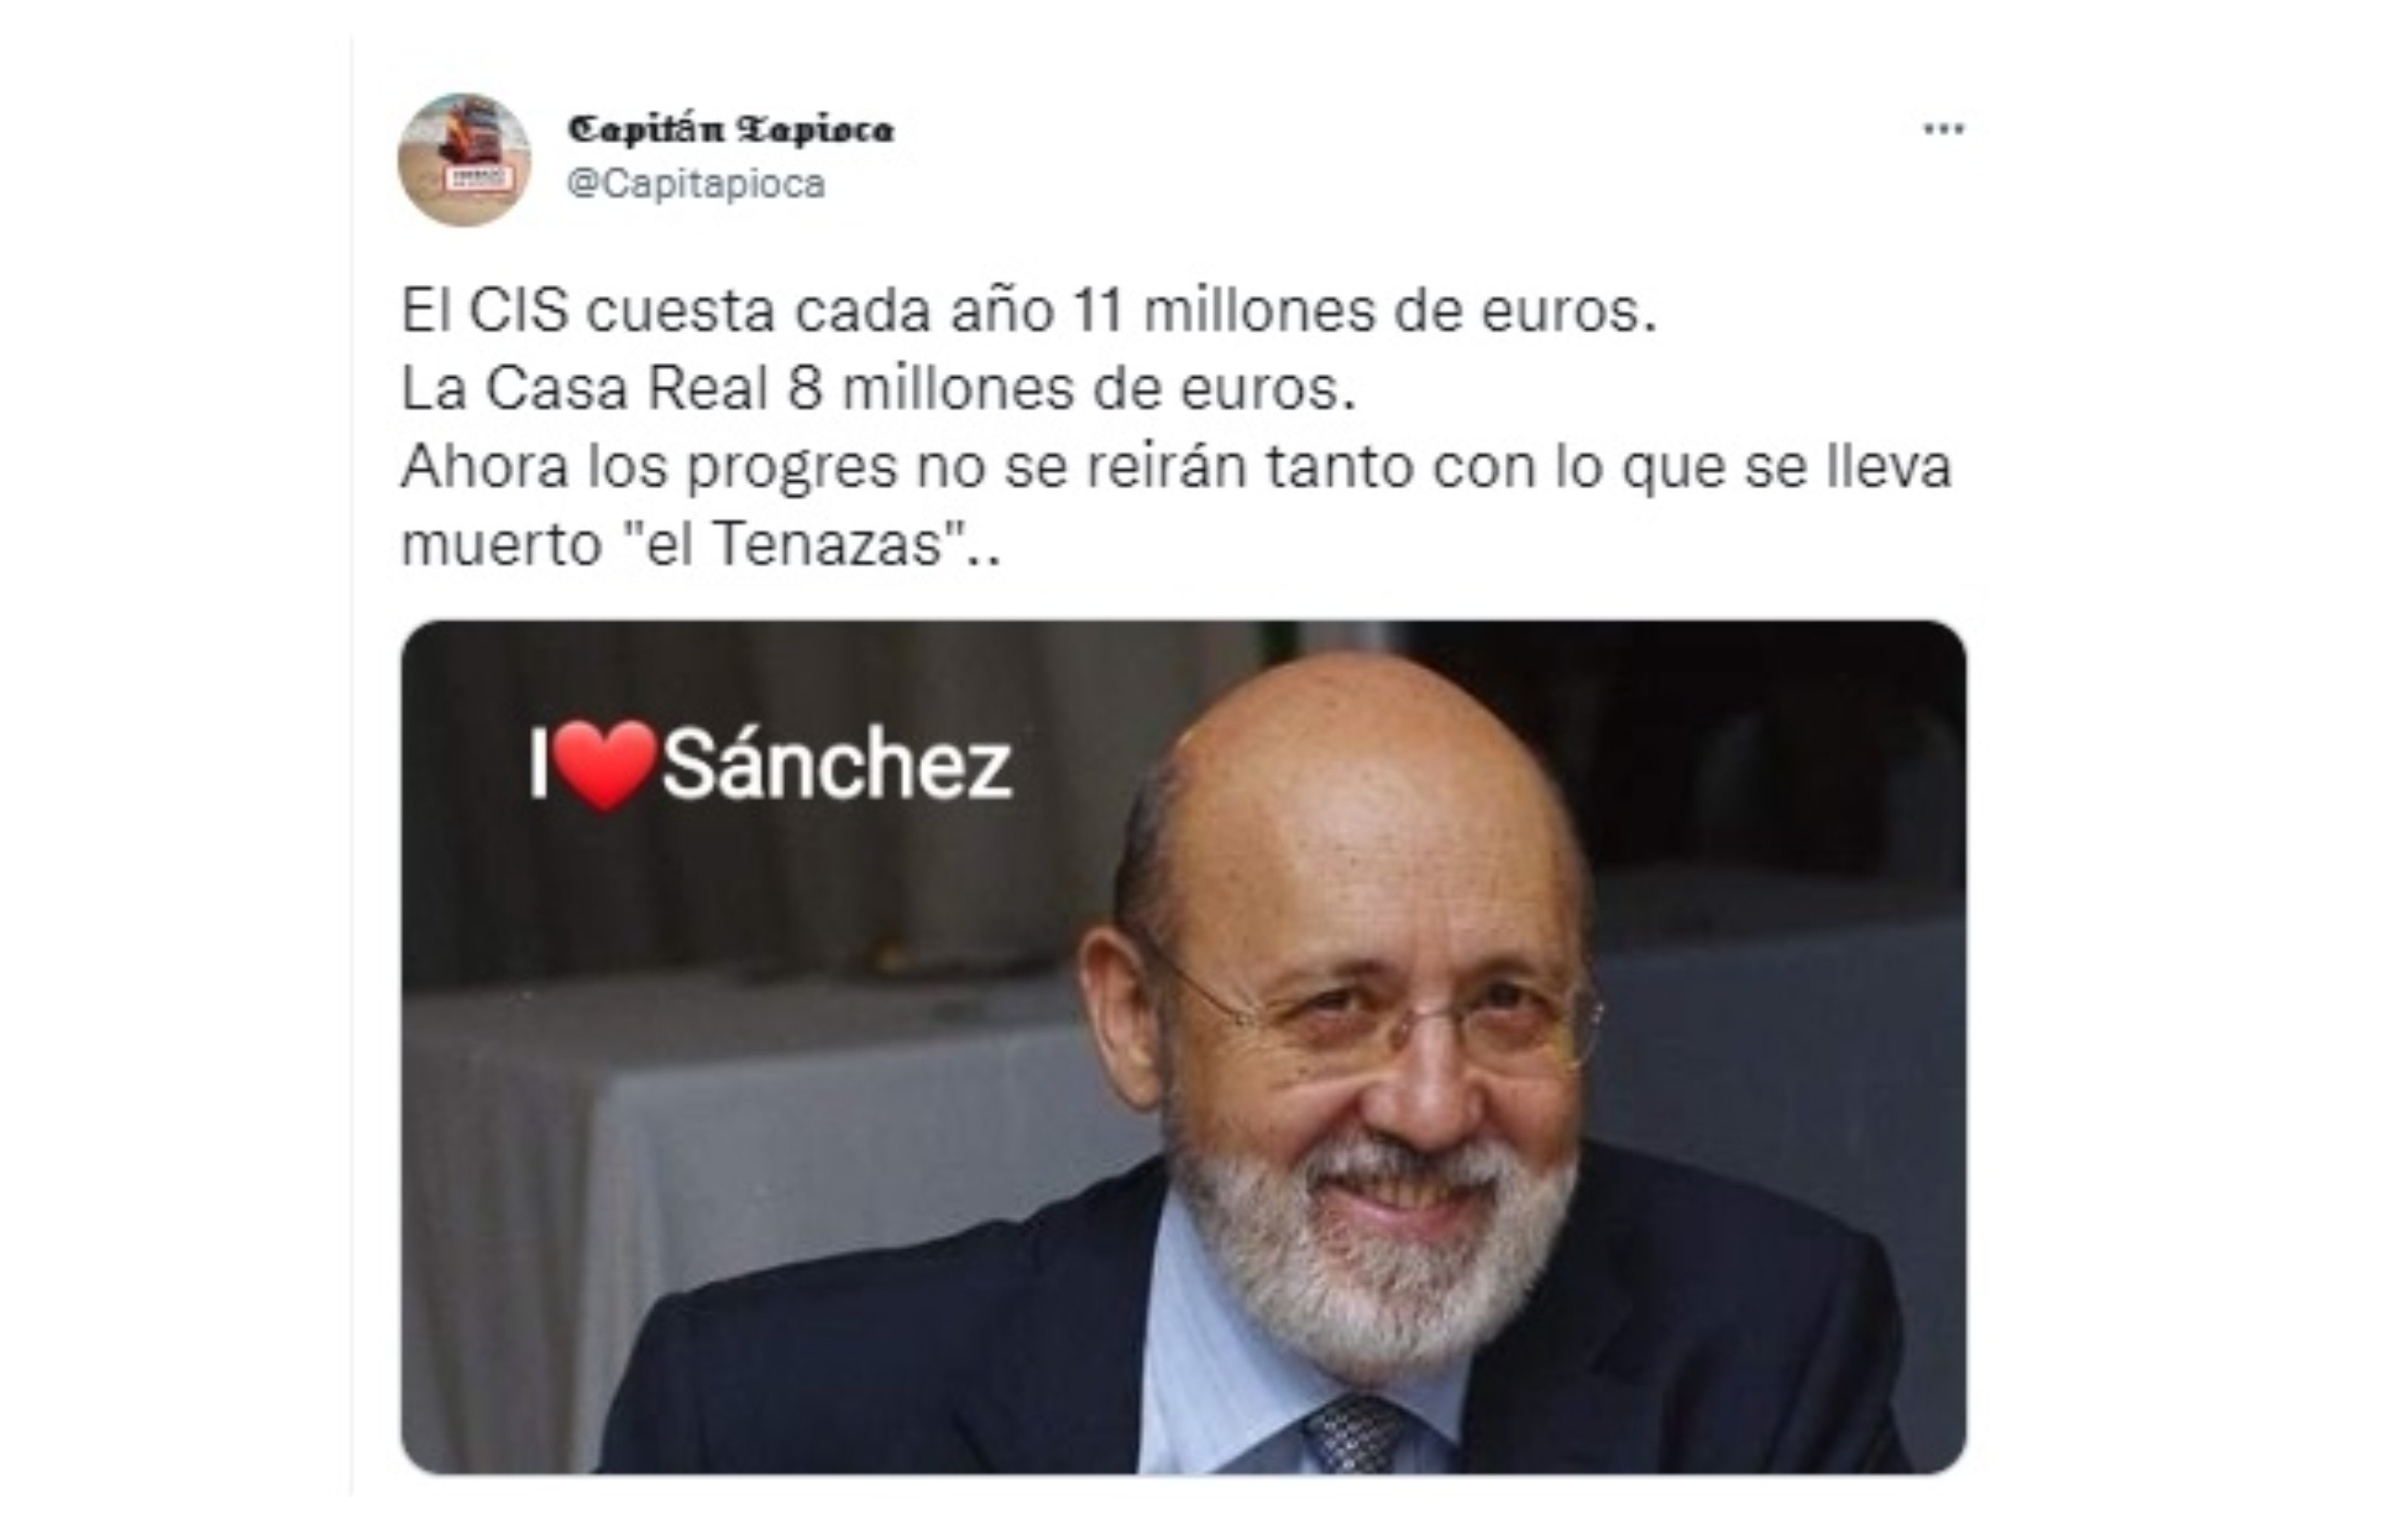Click the Capitán Tapioca profile avatar
The height and width of the screenshot is (1528, 2408).
pos(465,160)
